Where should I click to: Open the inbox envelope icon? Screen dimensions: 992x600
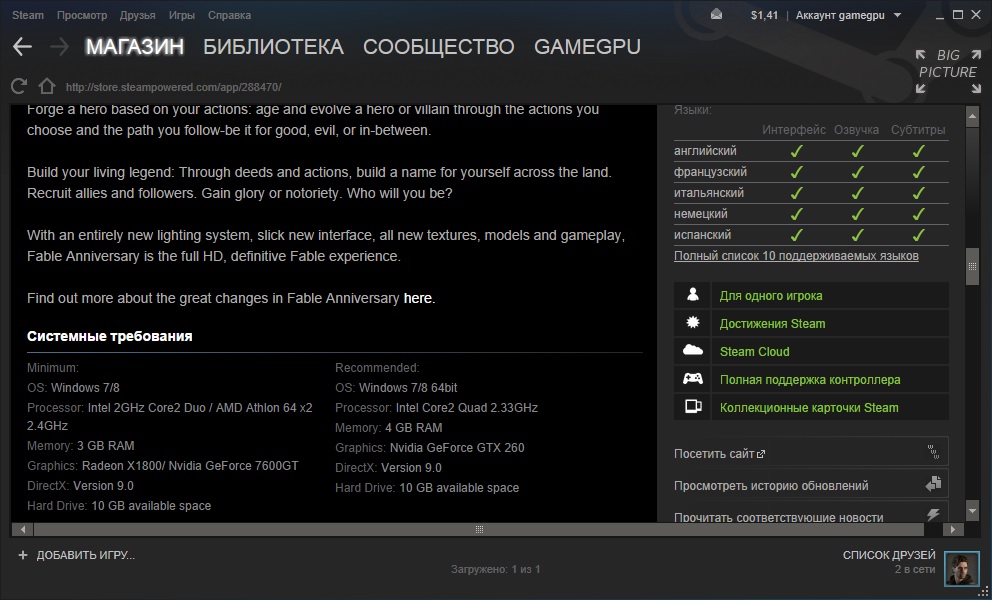716,15
